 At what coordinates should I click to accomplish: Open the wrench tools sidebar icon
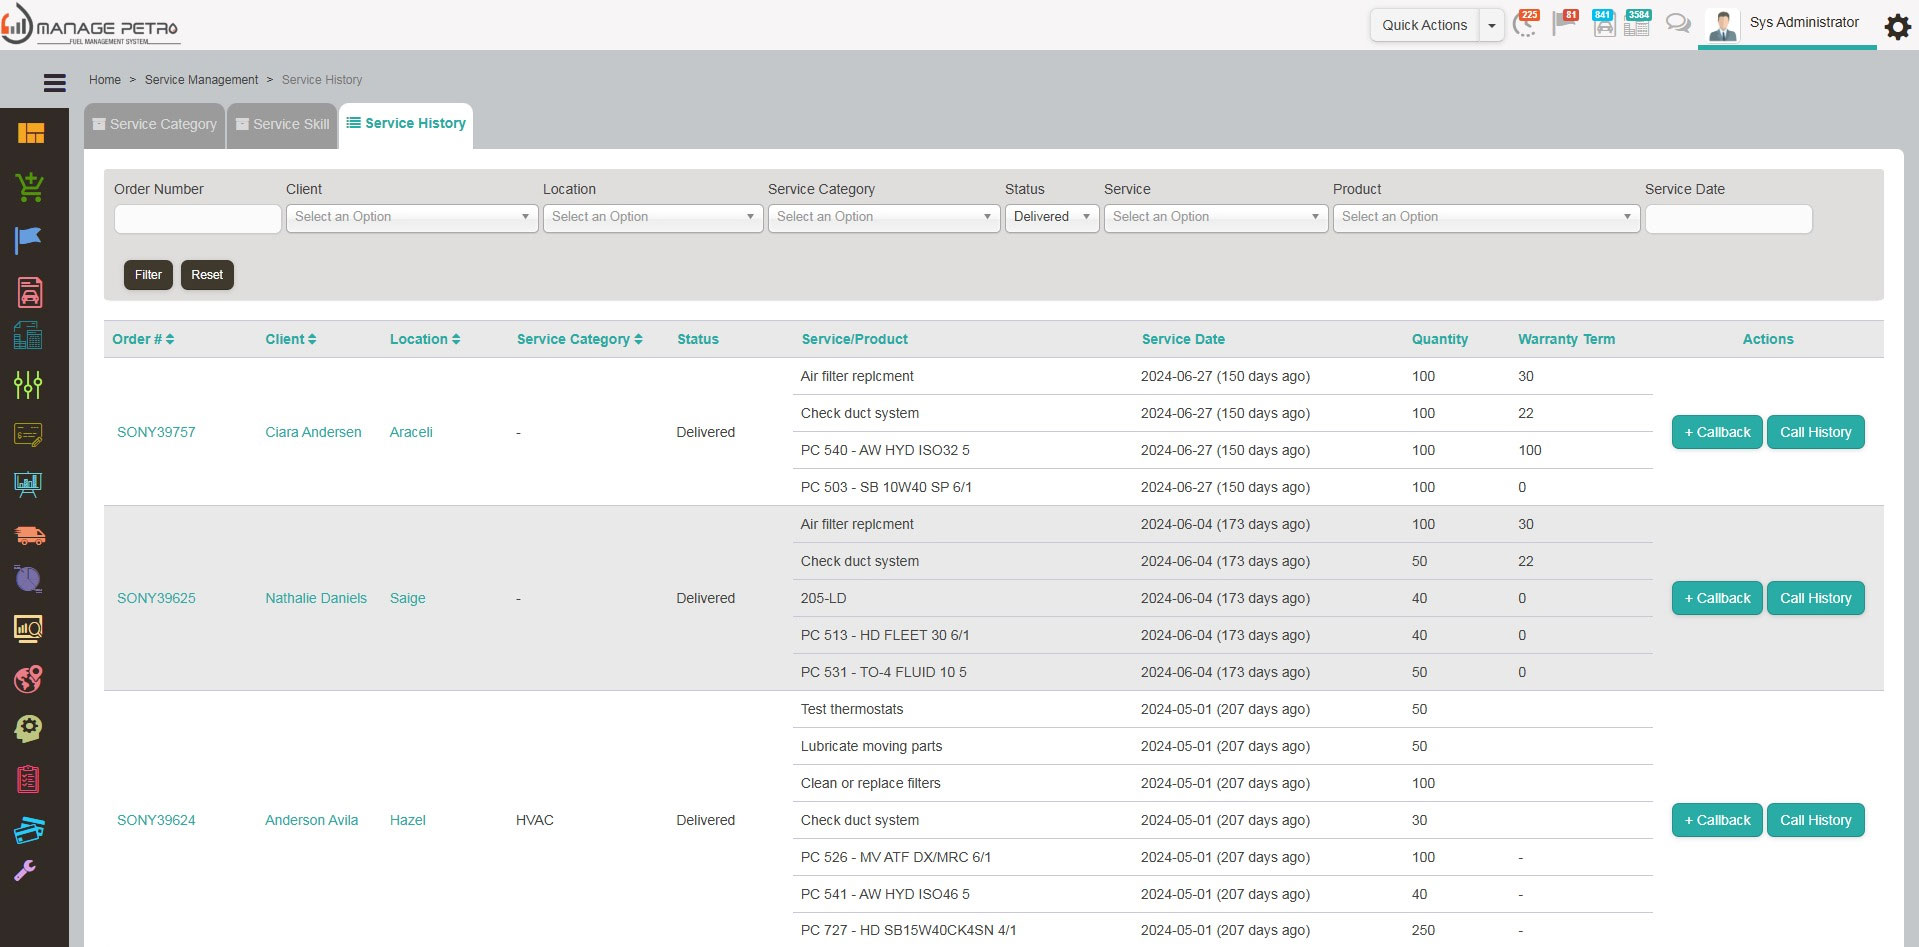pos(26,870)
